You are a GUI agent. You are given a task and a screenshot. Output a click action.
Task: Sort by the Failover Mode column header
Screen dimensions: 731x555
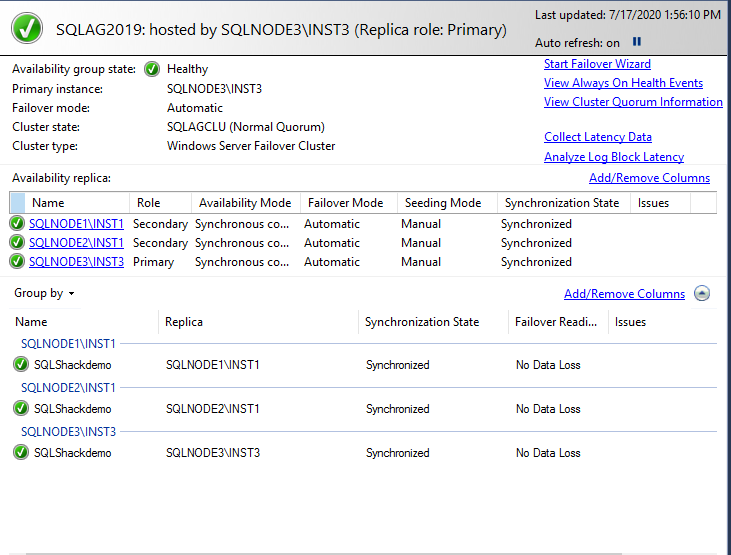click(x=346, y=203)
